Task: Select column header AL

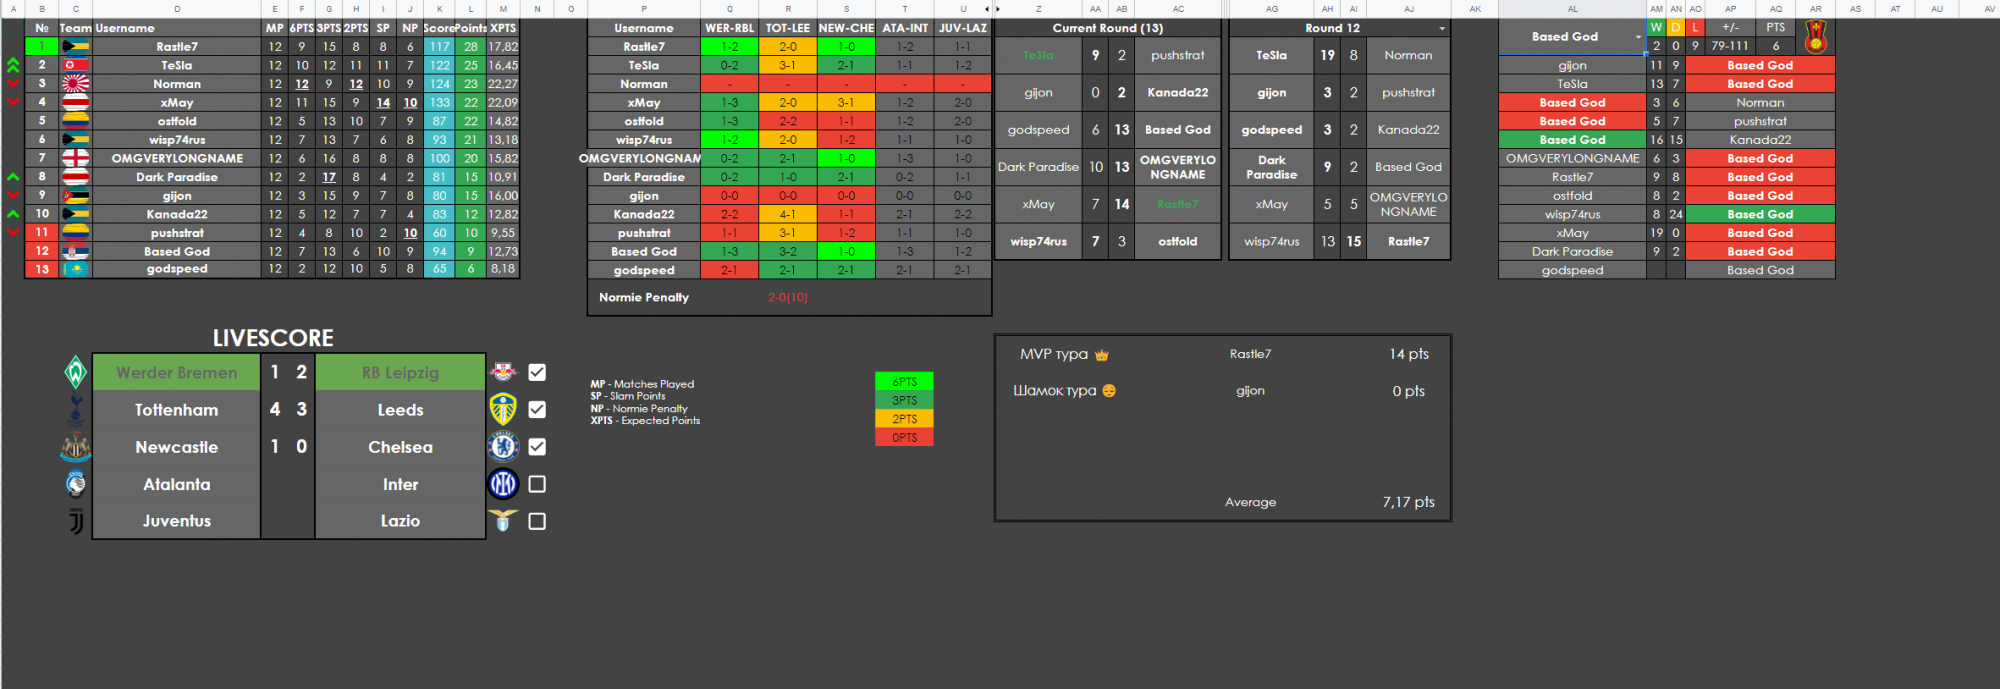Action: click(x=1572, y=9)
